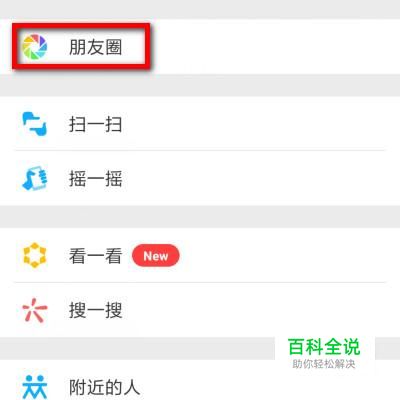Click the 百科全说 watermark logo
This screenshot has height=400, width=400.
point(324,347)
